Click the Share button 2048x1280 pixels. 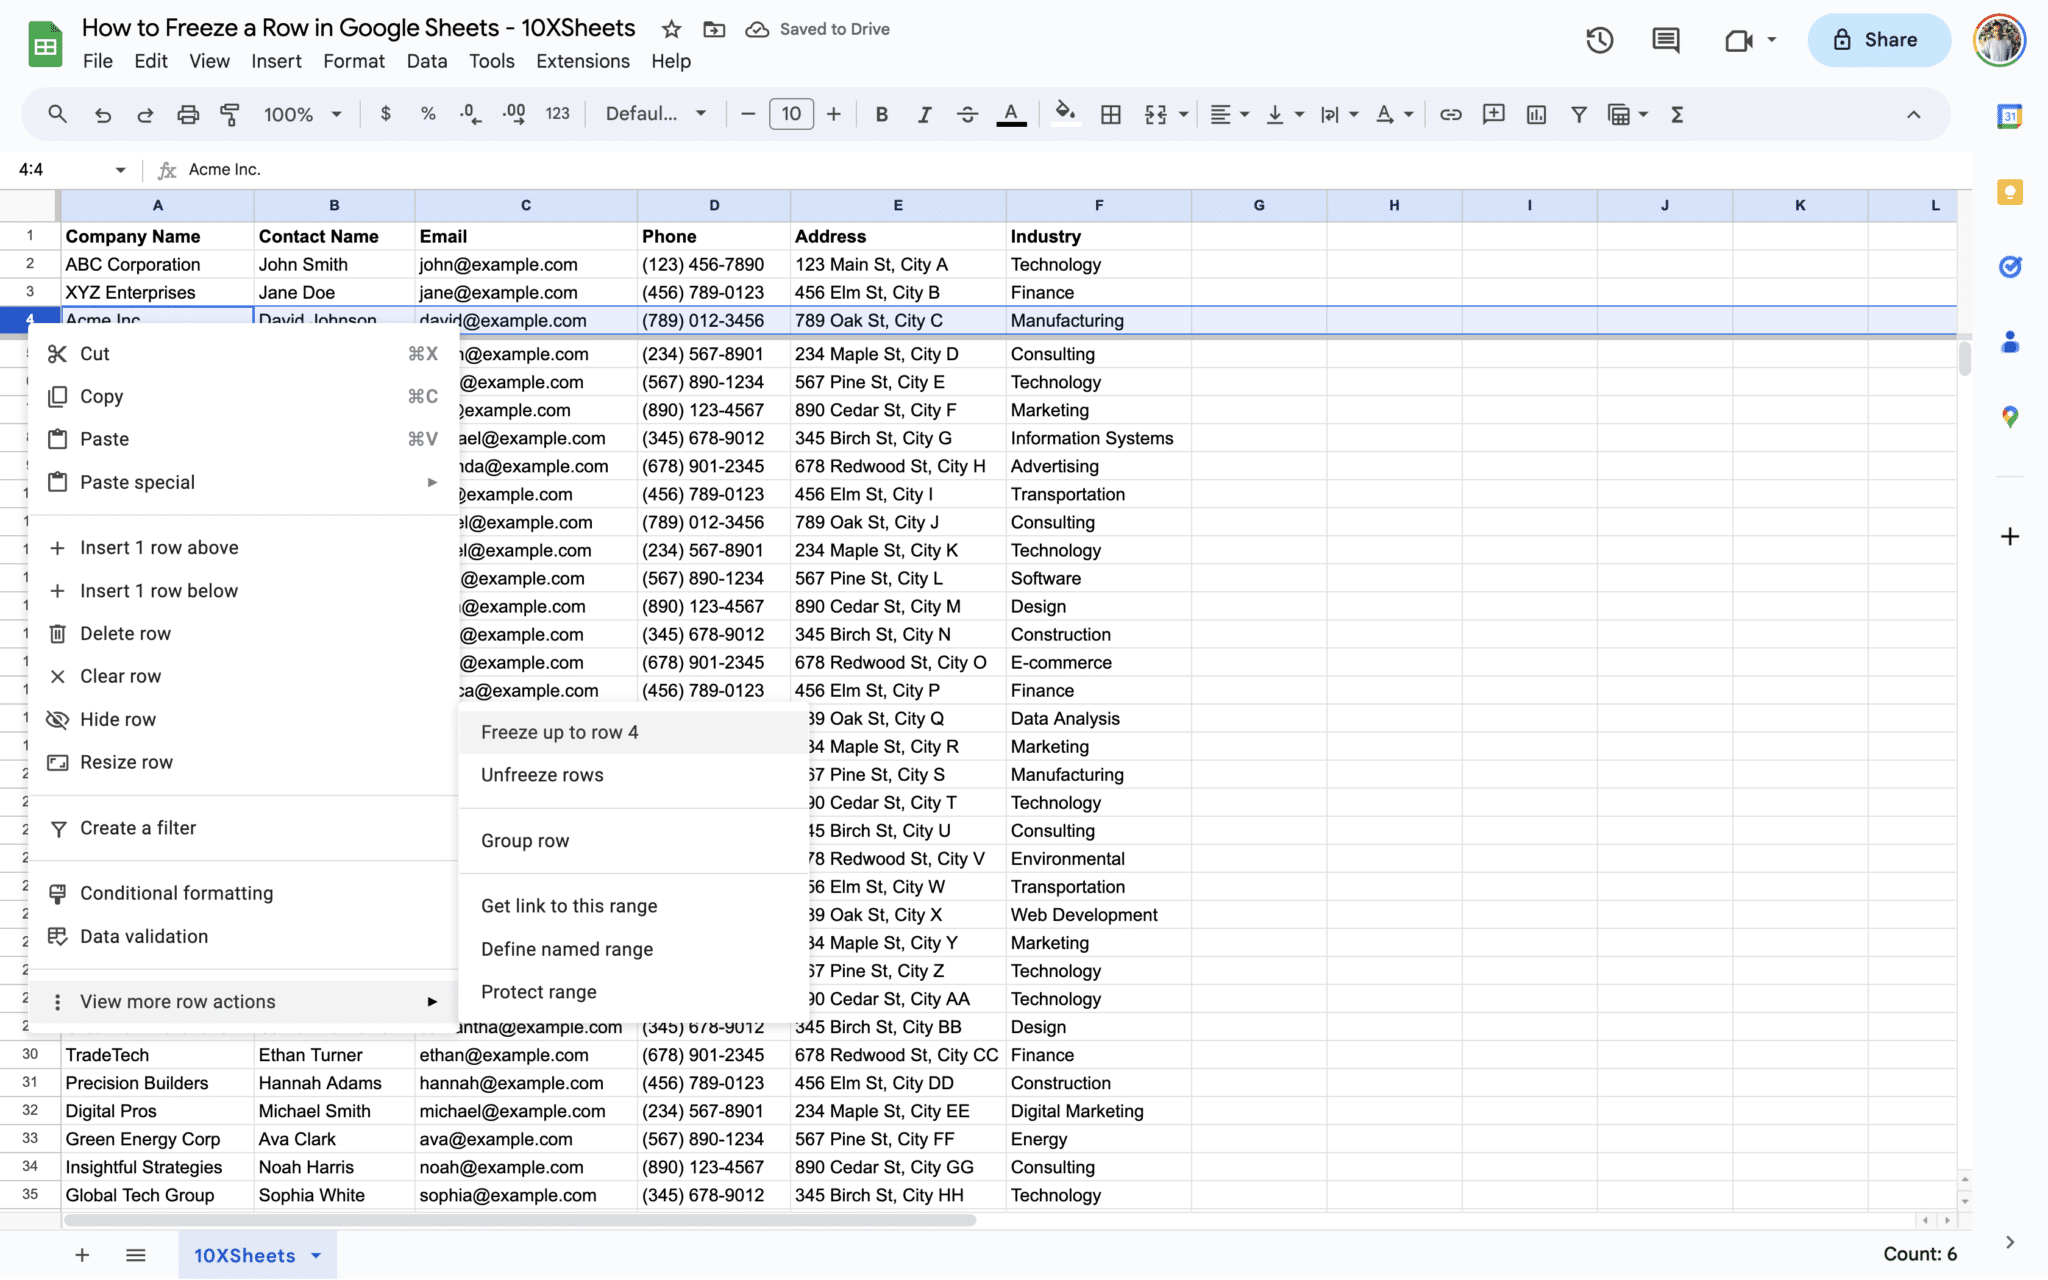(x=1877, y=40)
